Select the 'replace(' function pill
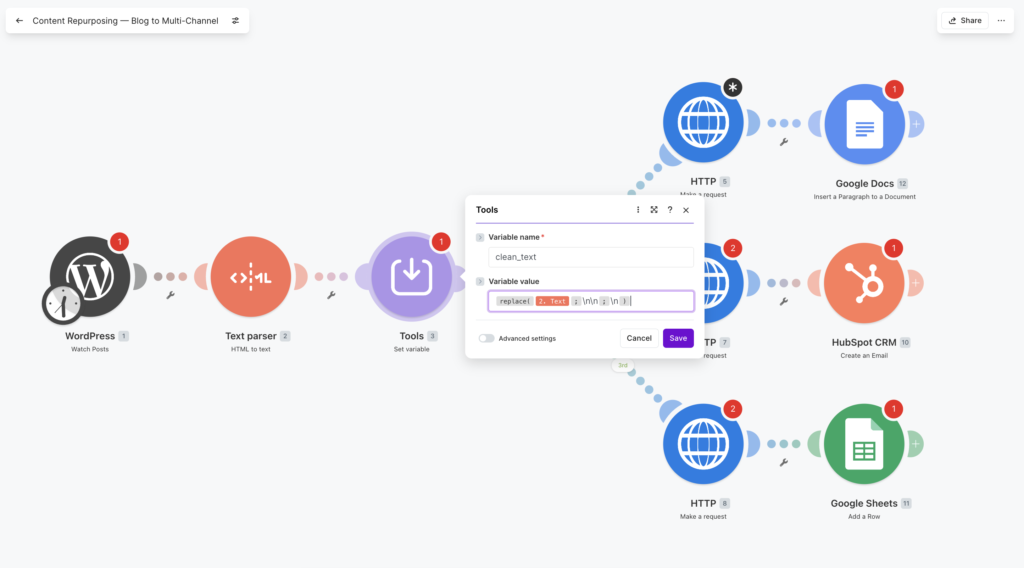Image resolution: width=1024 pixels, height=568 pixels. coord(515,301)
